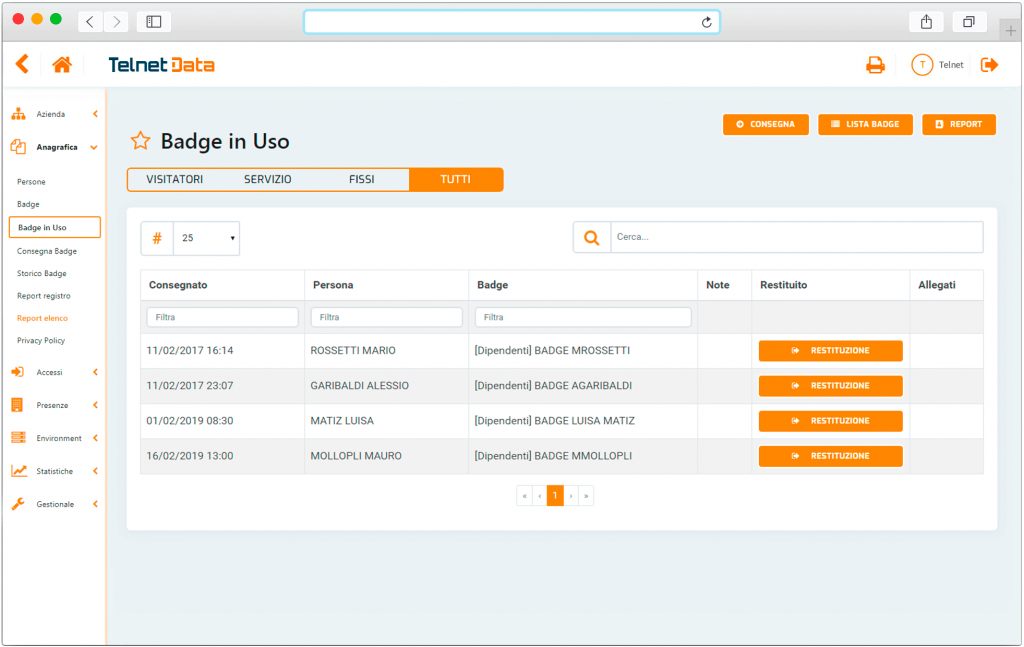Click the Gestionale wrench icon
Screen dimensions: 1024x647
point(18,504)
